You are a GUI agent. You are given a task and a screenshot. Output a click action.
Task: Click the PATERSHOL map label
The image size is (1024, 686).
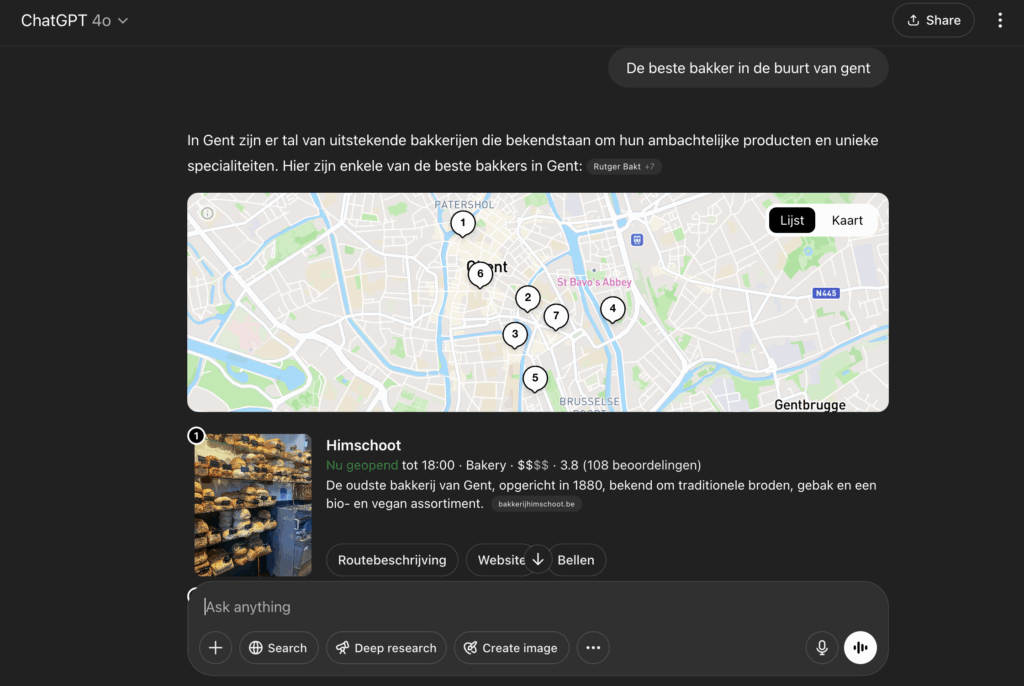(x=464, y=204)
